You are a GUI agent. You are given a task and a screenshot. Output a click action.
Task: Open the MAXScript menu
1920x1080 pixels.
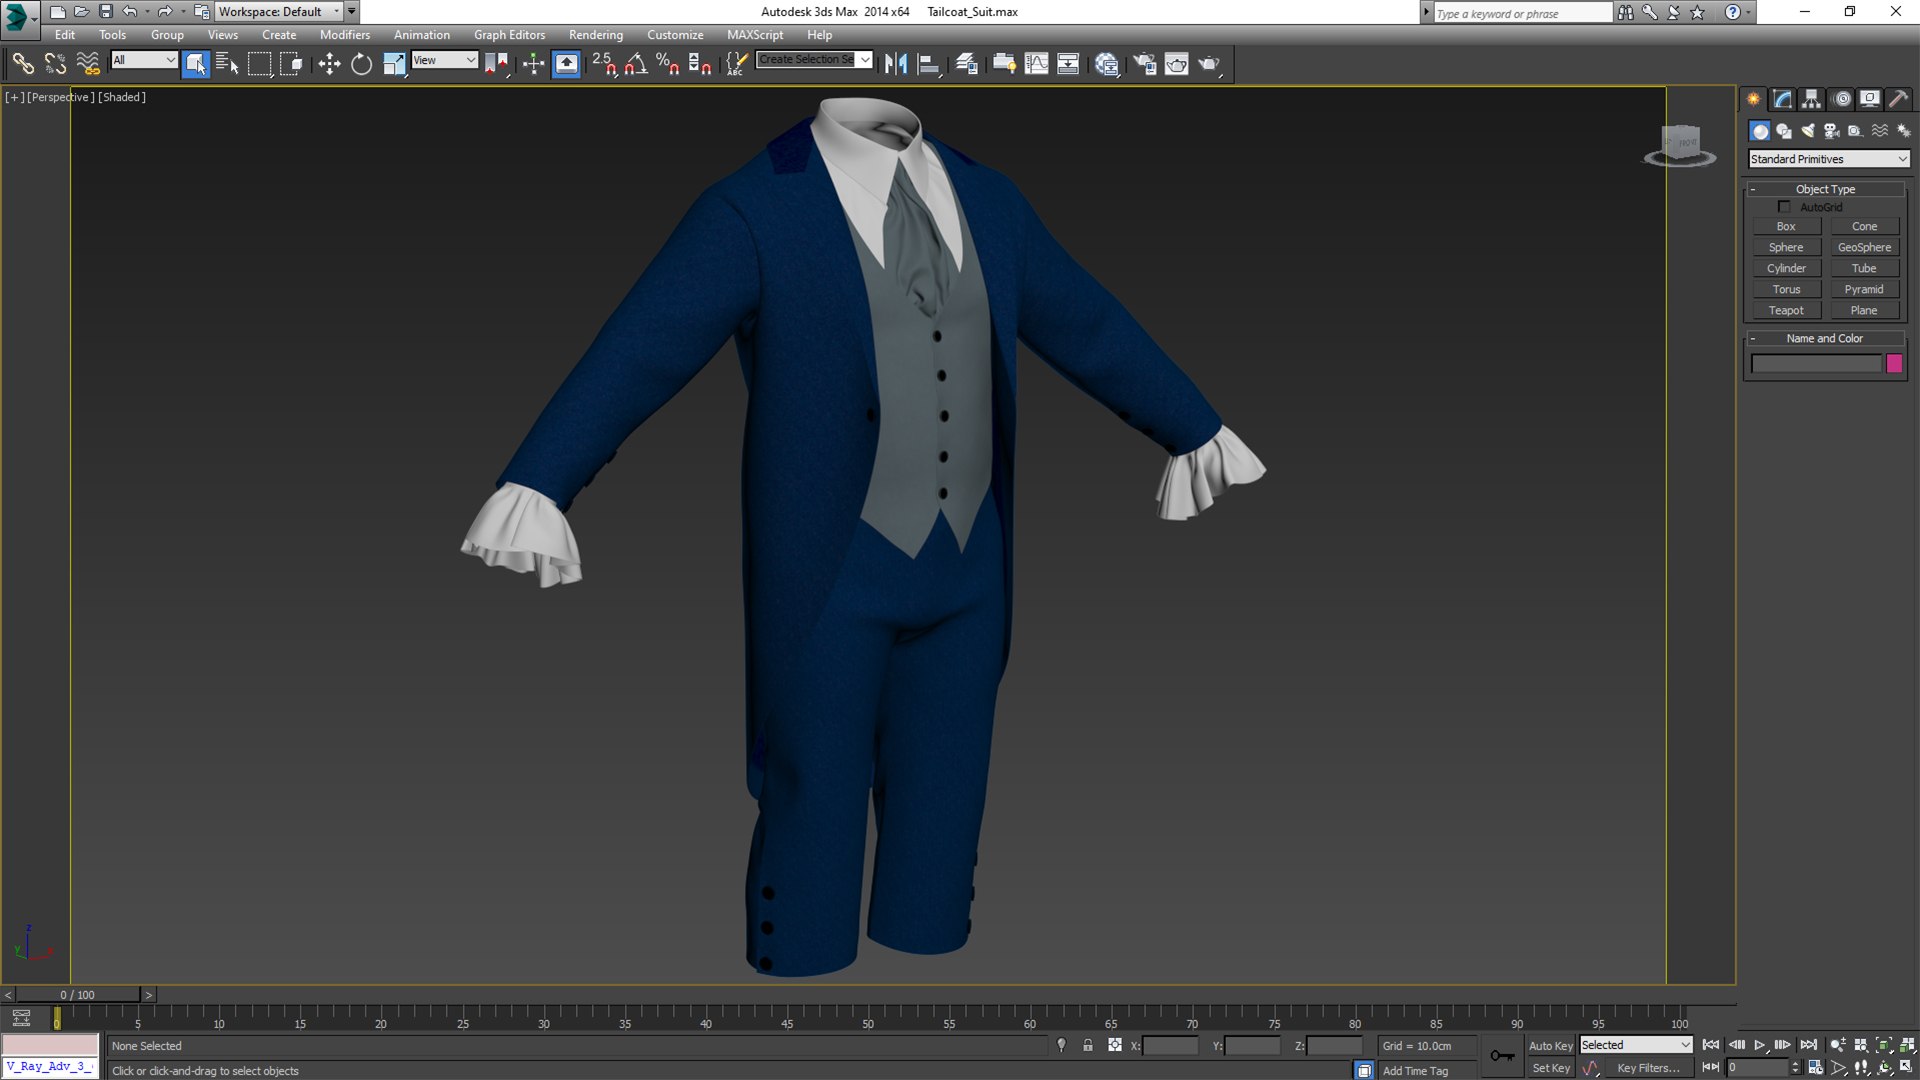[x=755, y=35]
